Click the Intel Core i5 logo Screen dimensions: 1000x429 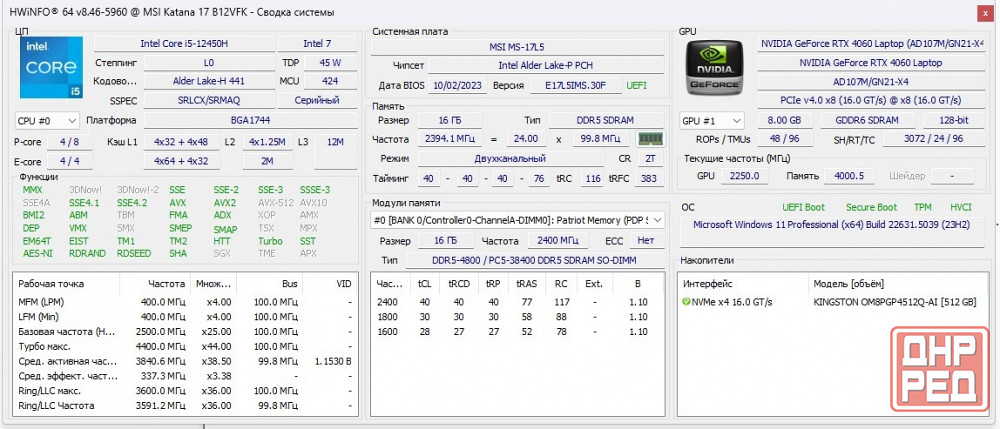pos(48,69)
